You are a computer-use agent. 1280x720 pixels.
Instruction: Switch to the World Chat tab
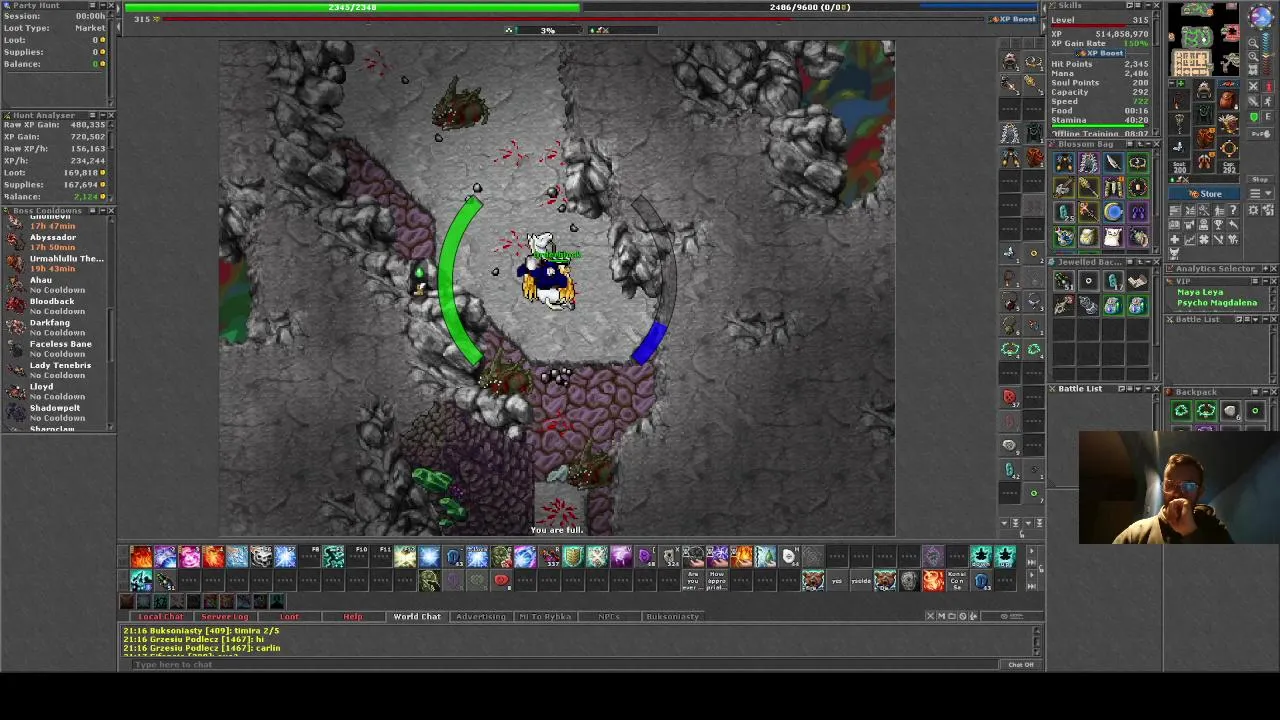pyautogui.click(x=417, y=616)
